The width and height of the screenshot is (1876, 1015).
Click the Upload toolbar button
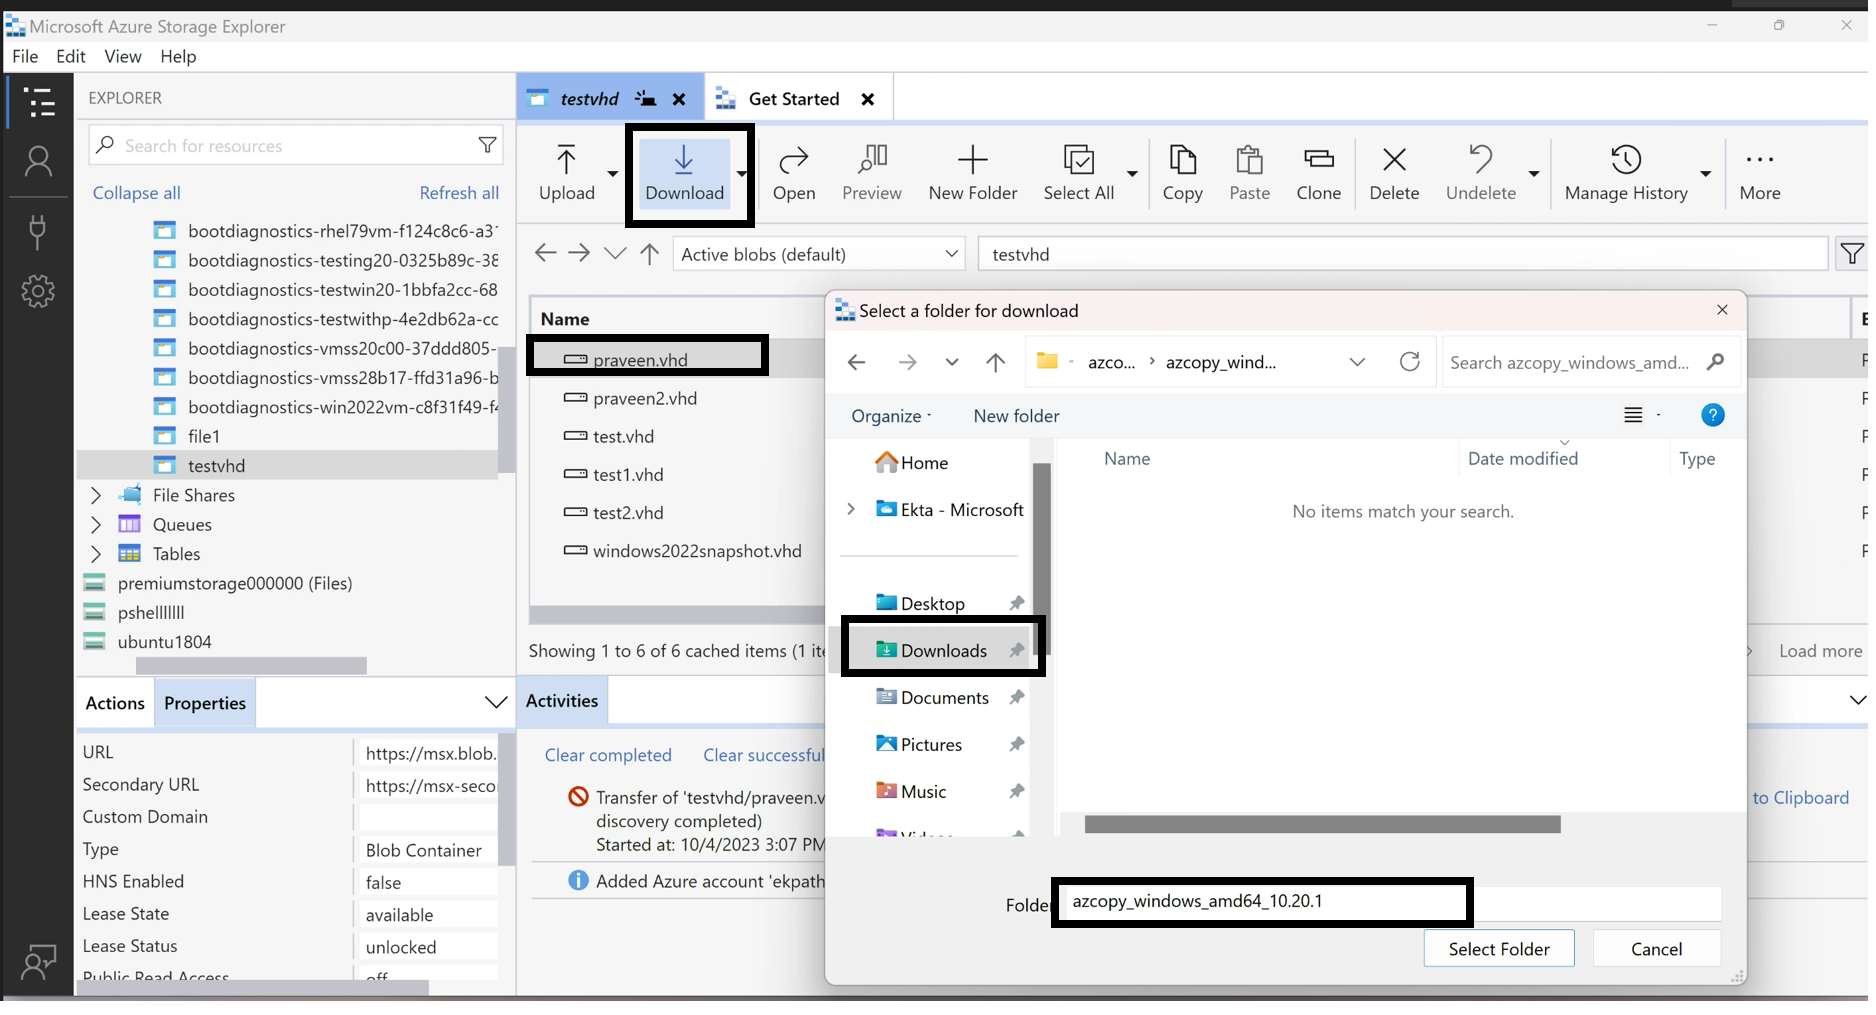tap(567, 173)
